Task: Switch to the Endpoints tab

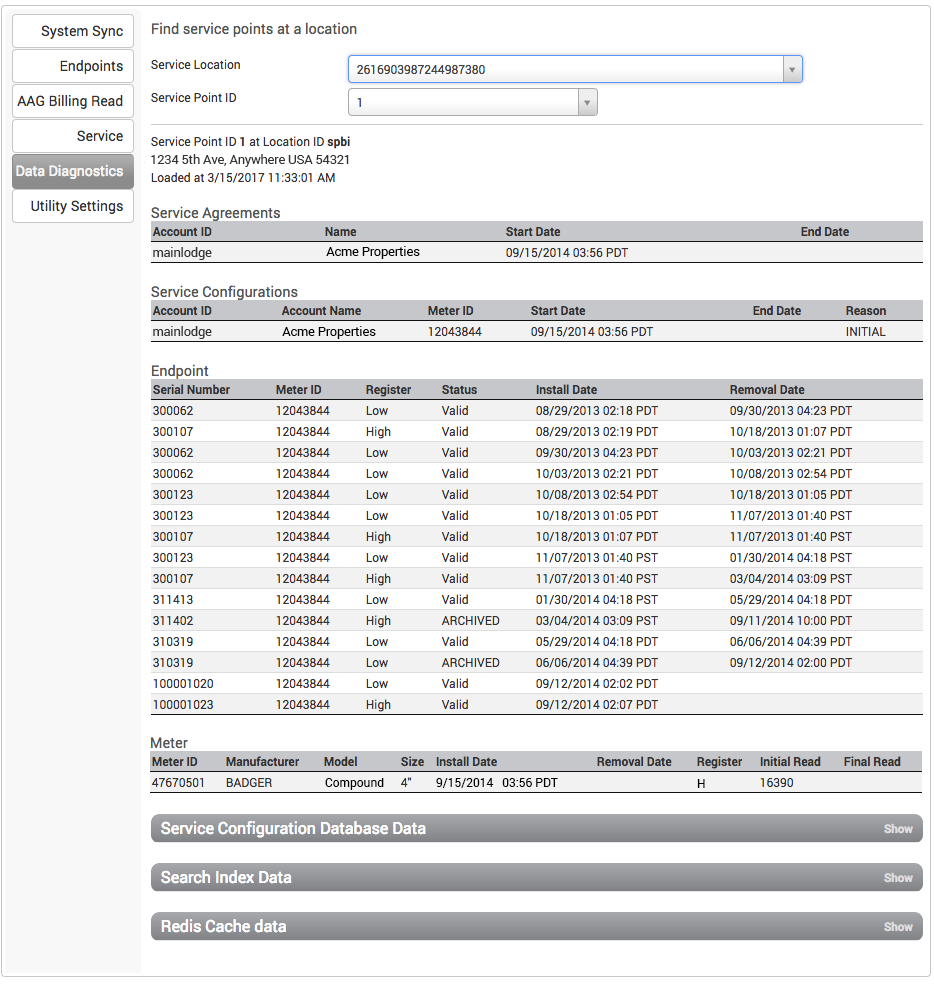Action: pos(72,66)
